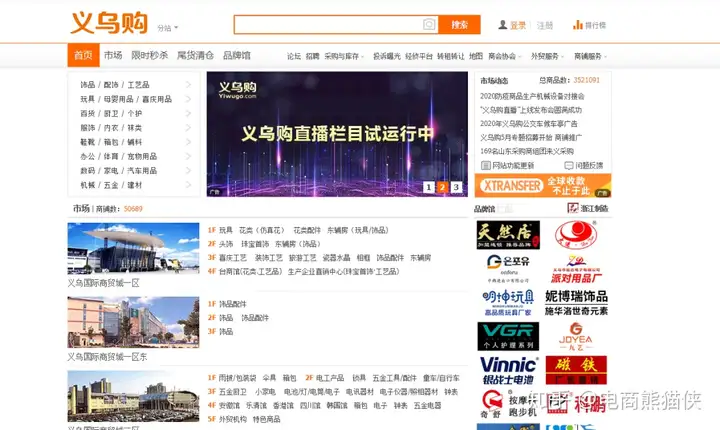Click 电工产品 in the 2F listing
Image resolution: width=720 pixels, height=430 pixels.
tap(330, 378)
